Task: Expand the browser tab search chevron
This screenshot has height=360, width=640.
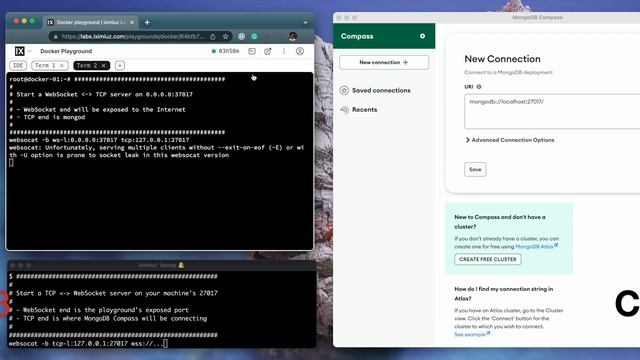Action: click(x=305, y=22)
